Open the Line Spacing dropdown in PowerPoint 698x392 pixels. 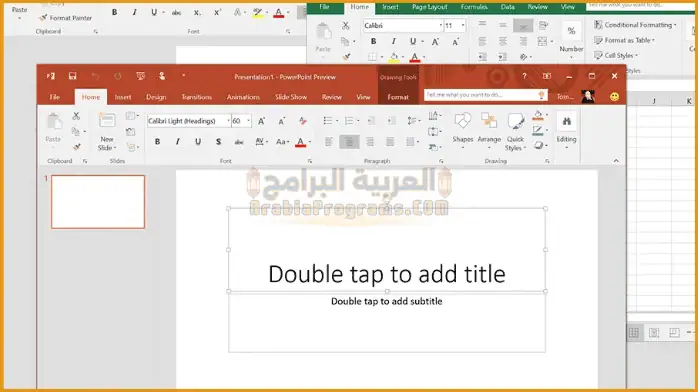click(414, 121)
